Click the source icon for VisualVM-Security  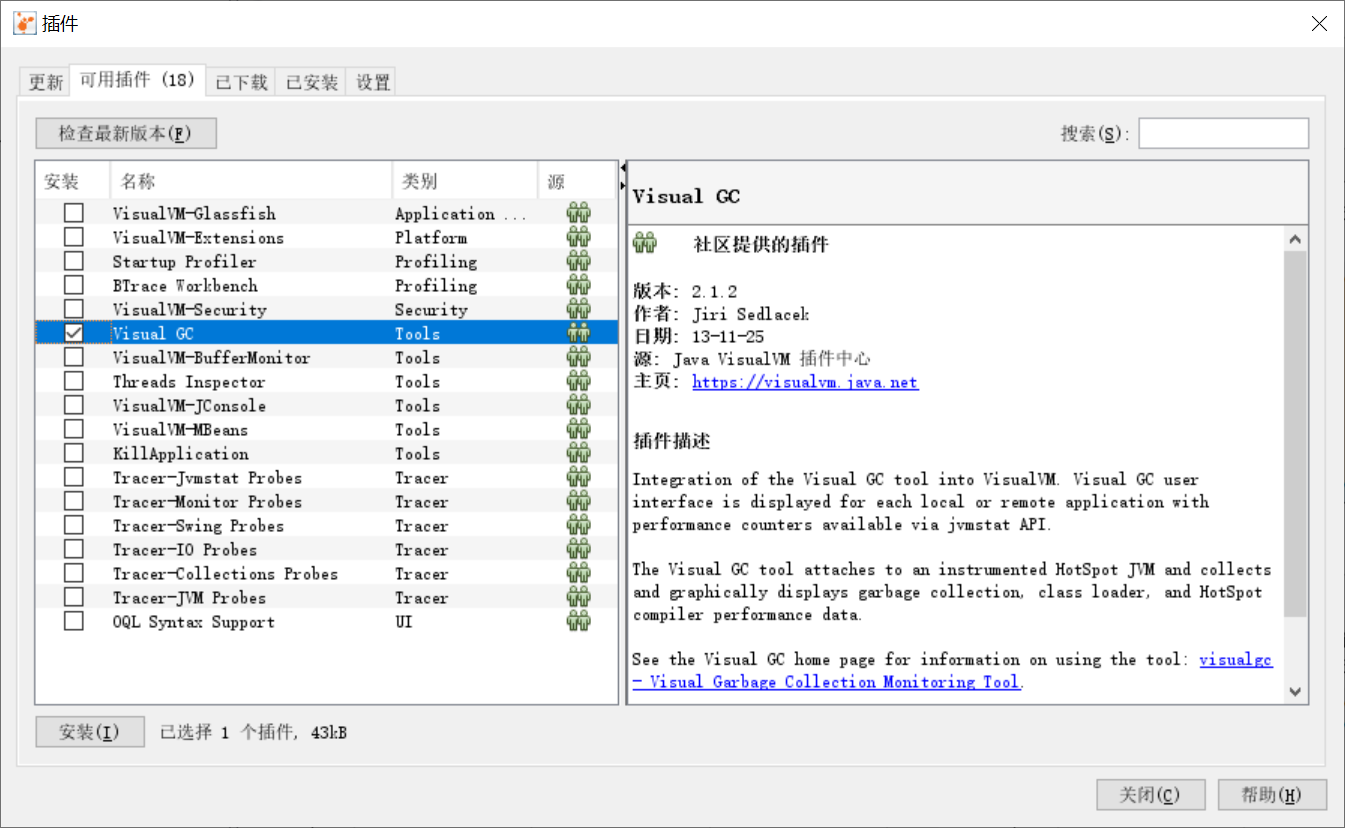(x=578, y=309)
